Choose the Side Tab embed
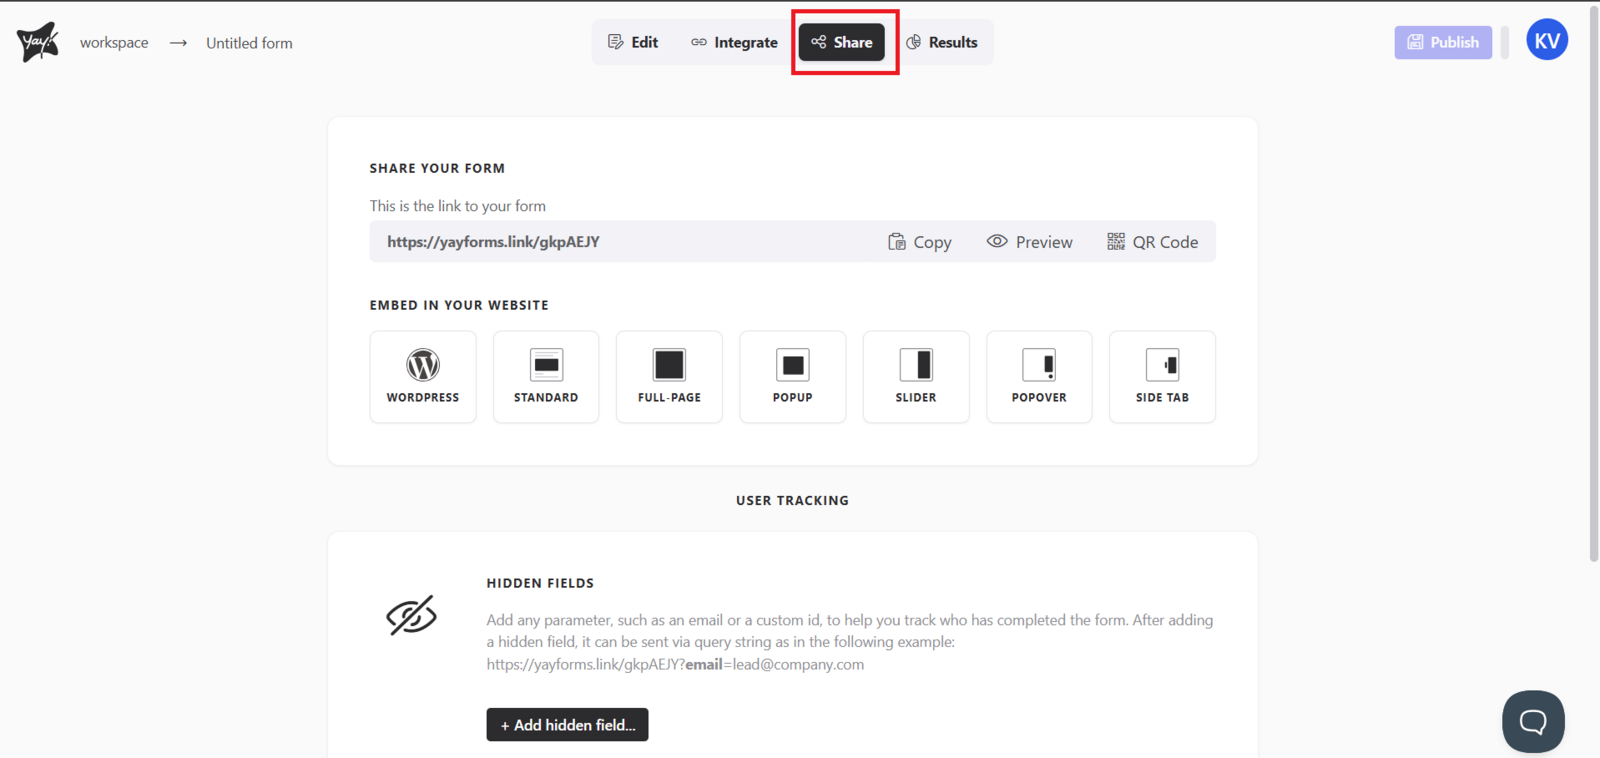The image size is (1600, 758). [1162, 377]
